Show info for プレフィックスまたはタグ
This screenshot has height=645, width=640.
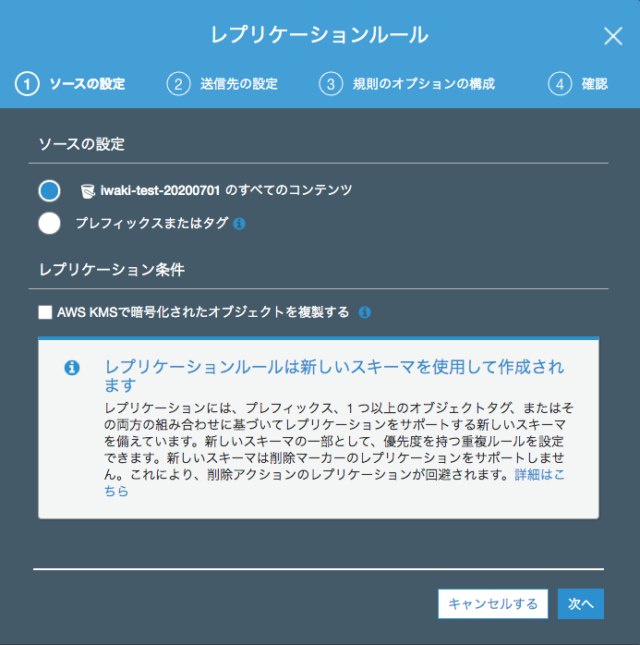(239, 224)
